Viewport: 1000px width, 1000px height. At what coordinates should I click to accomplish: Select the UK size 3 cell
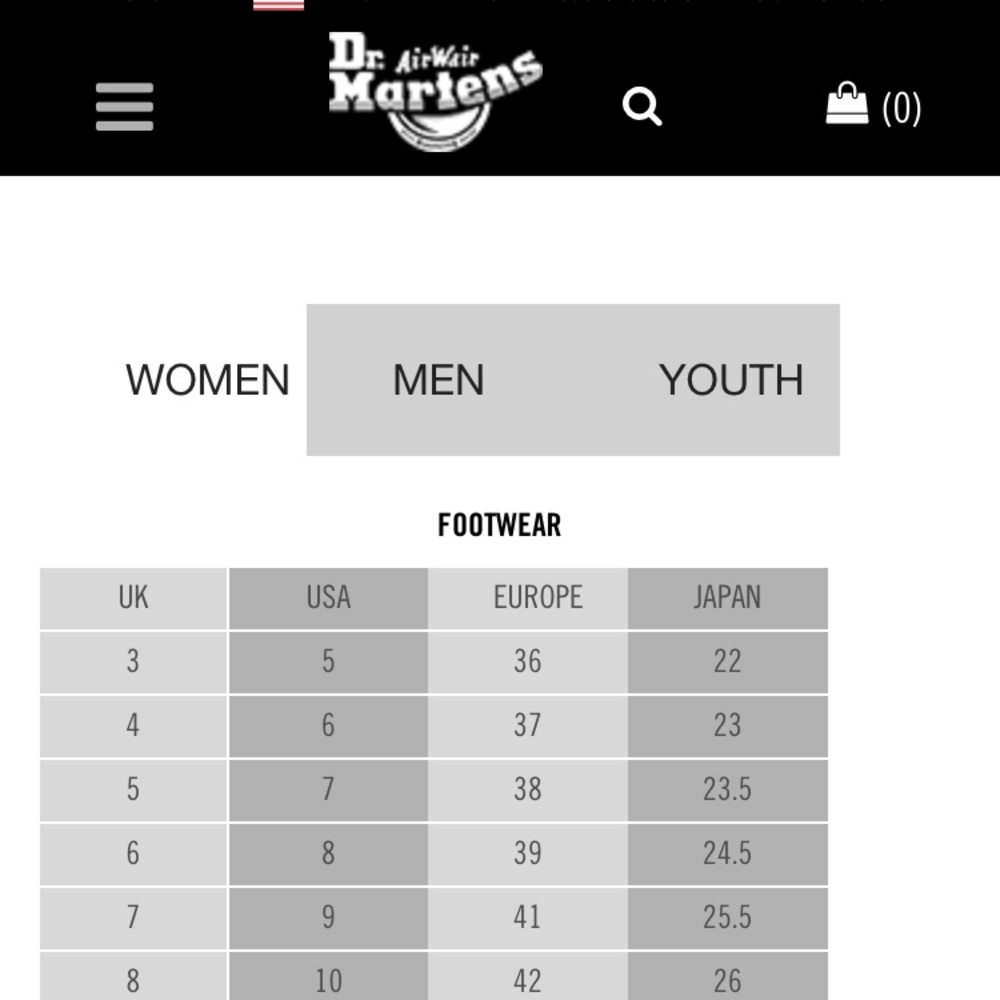point(133,662)
